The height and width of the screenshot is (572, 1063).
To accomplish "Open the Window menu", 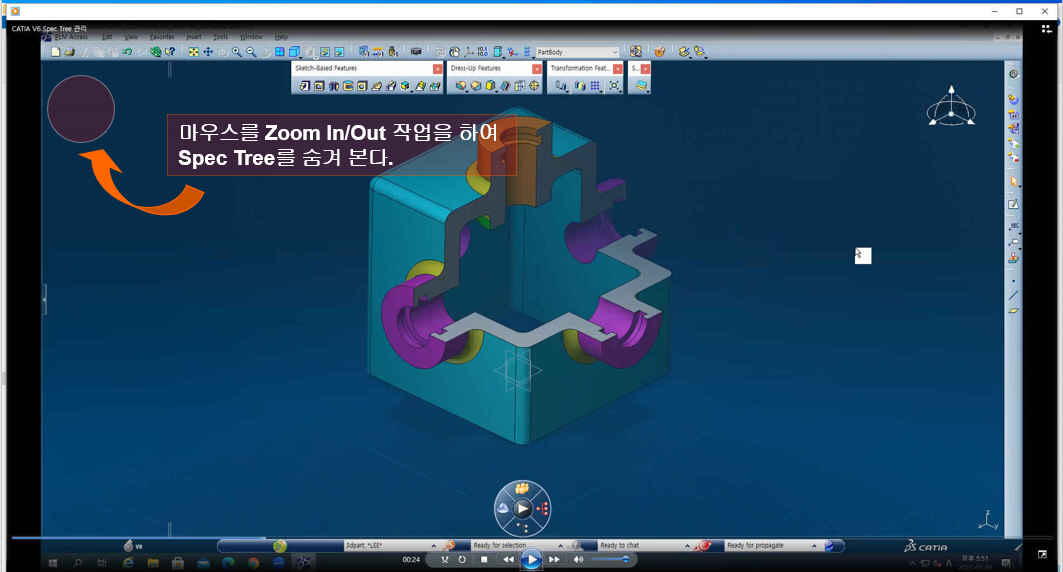I will pos(251,37).
